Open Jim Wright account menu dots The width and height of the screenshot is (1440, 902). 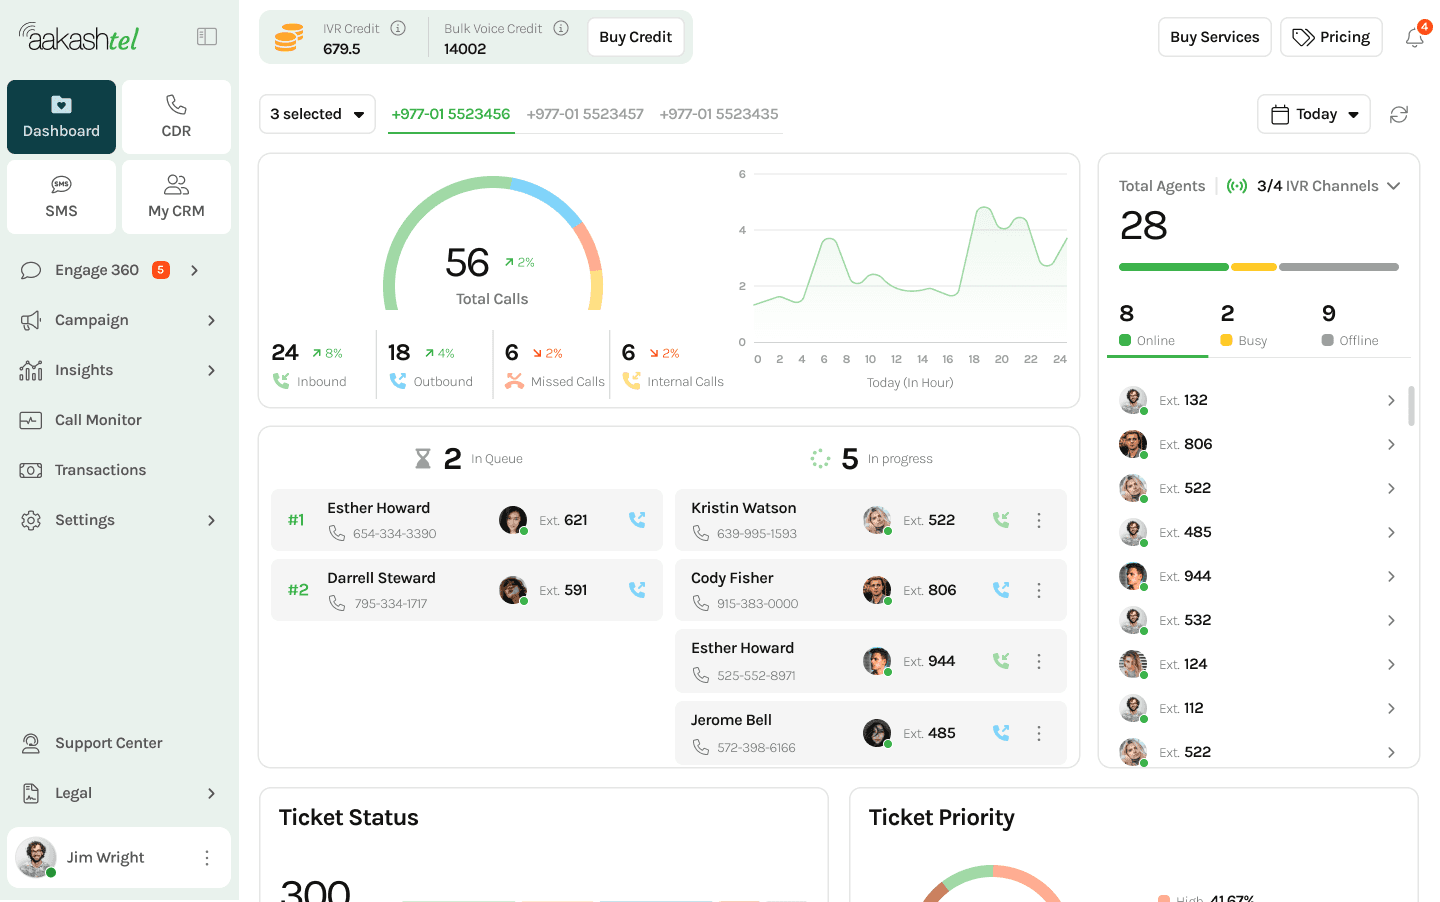coord(207,858)
